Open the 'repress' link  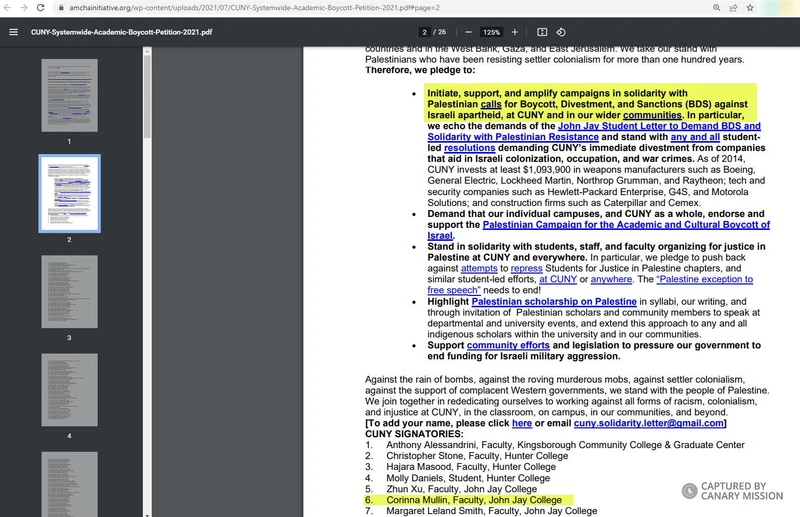click(x=527, y=268)
